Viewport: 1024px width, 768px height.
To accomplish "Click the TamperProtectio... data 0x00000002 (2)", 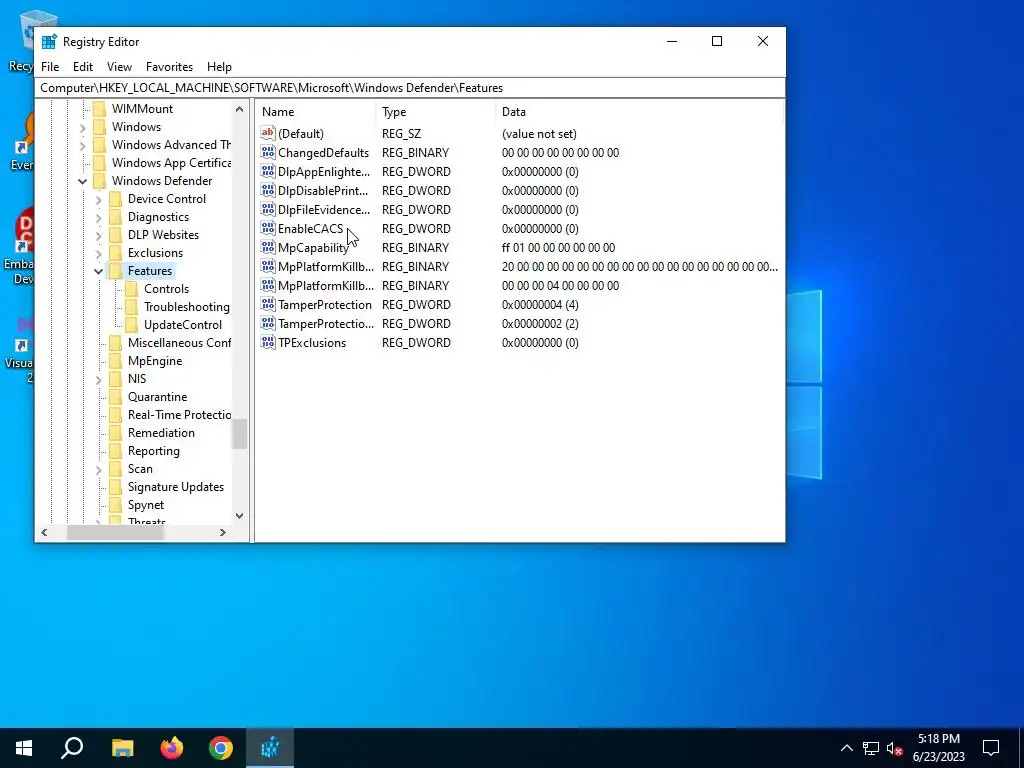I will tap(540, 323).
